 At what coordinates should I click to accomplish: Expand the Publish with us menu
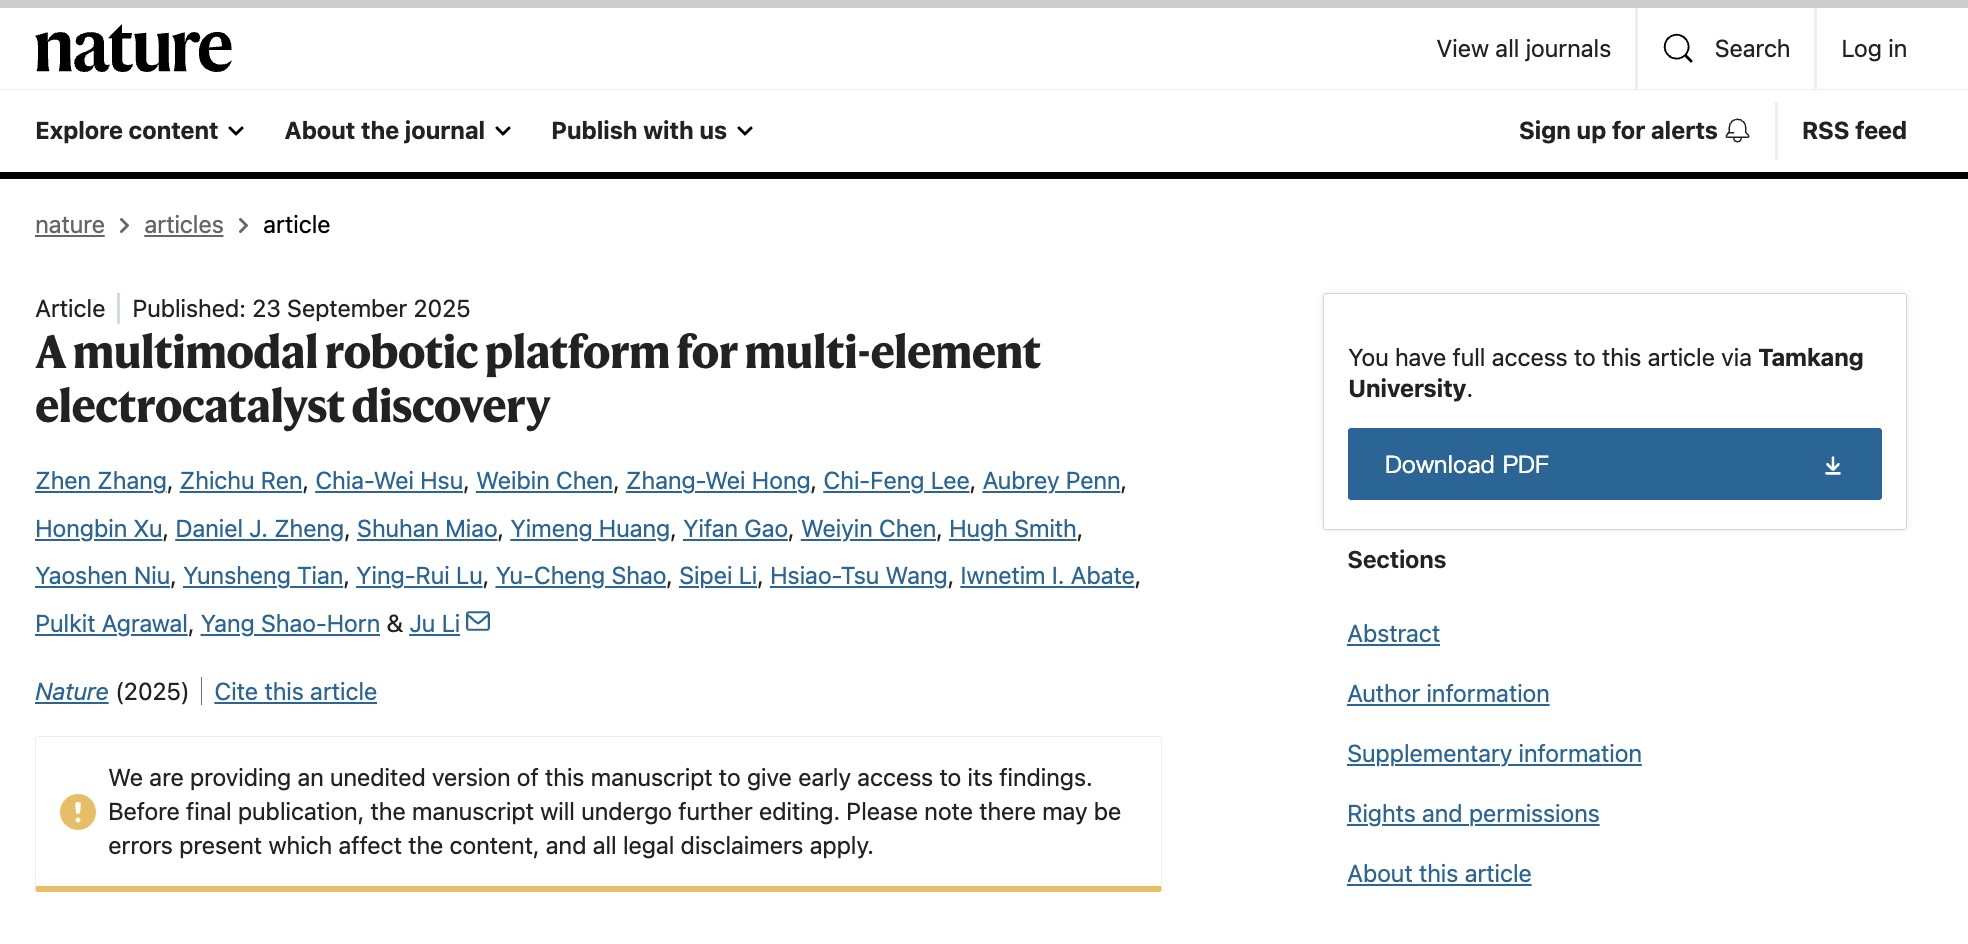[x=651, y=131]
